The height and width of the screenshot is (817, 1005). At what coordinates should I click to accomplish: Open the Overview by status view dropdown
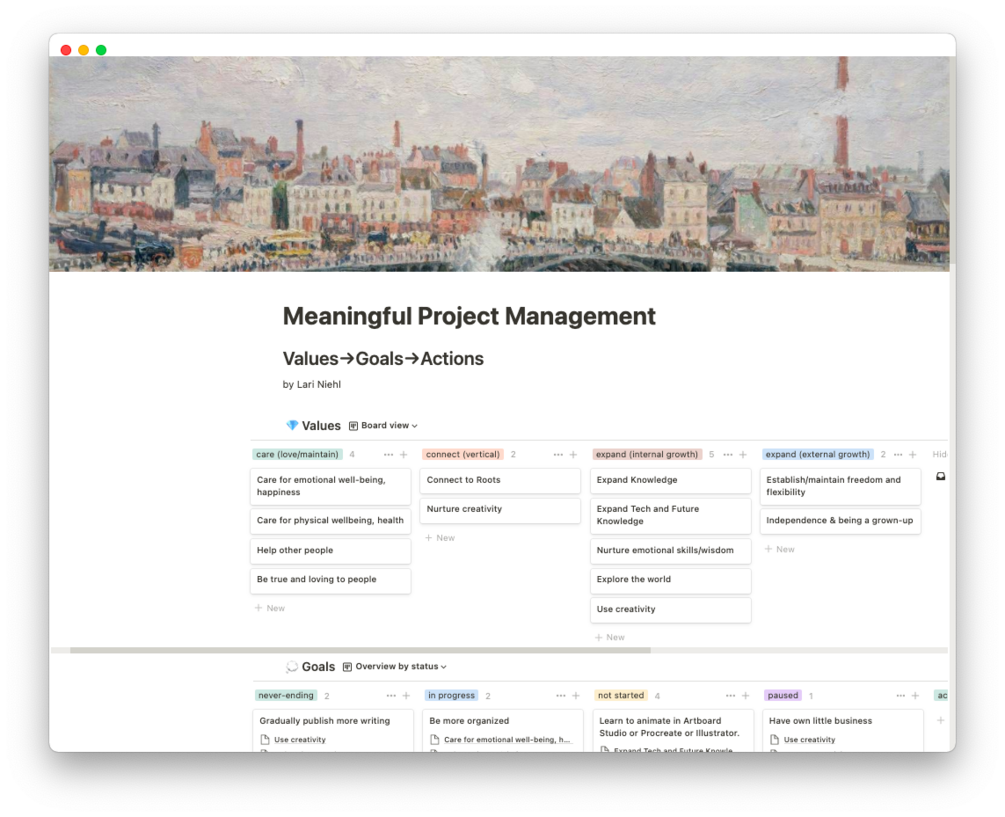tap(395, 666)
